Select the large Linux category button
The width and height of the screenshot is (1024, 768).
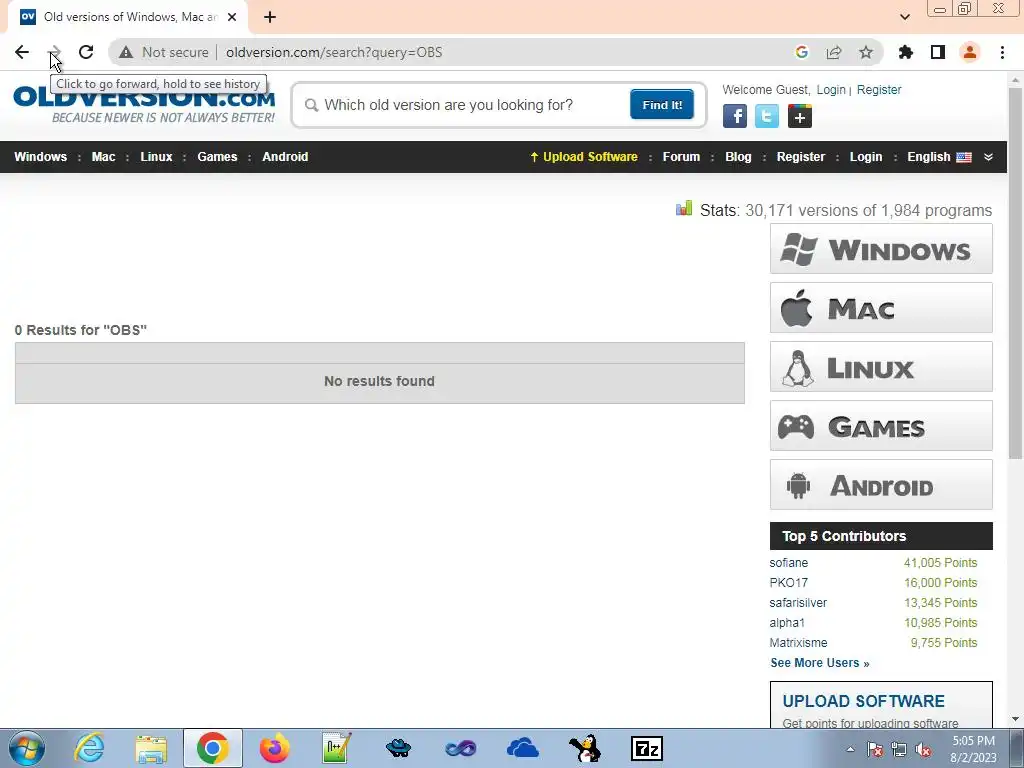click(x=881, y=366)
